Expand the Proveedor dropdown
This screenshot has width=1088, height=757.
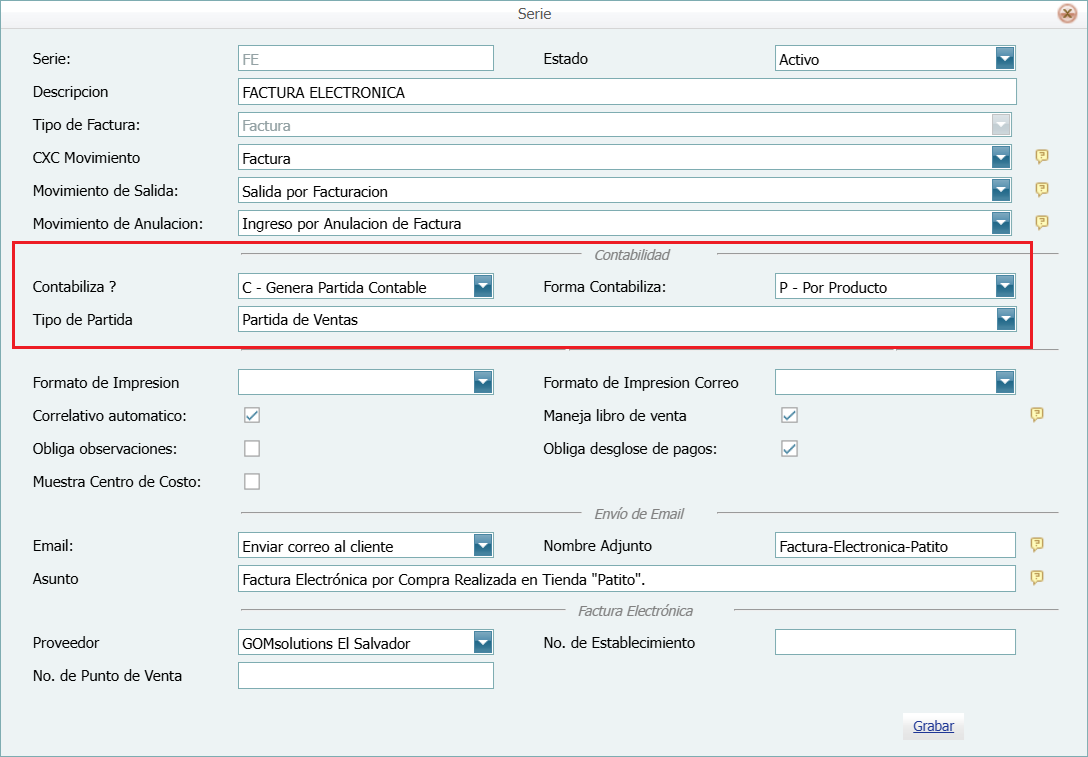point(482,643)
